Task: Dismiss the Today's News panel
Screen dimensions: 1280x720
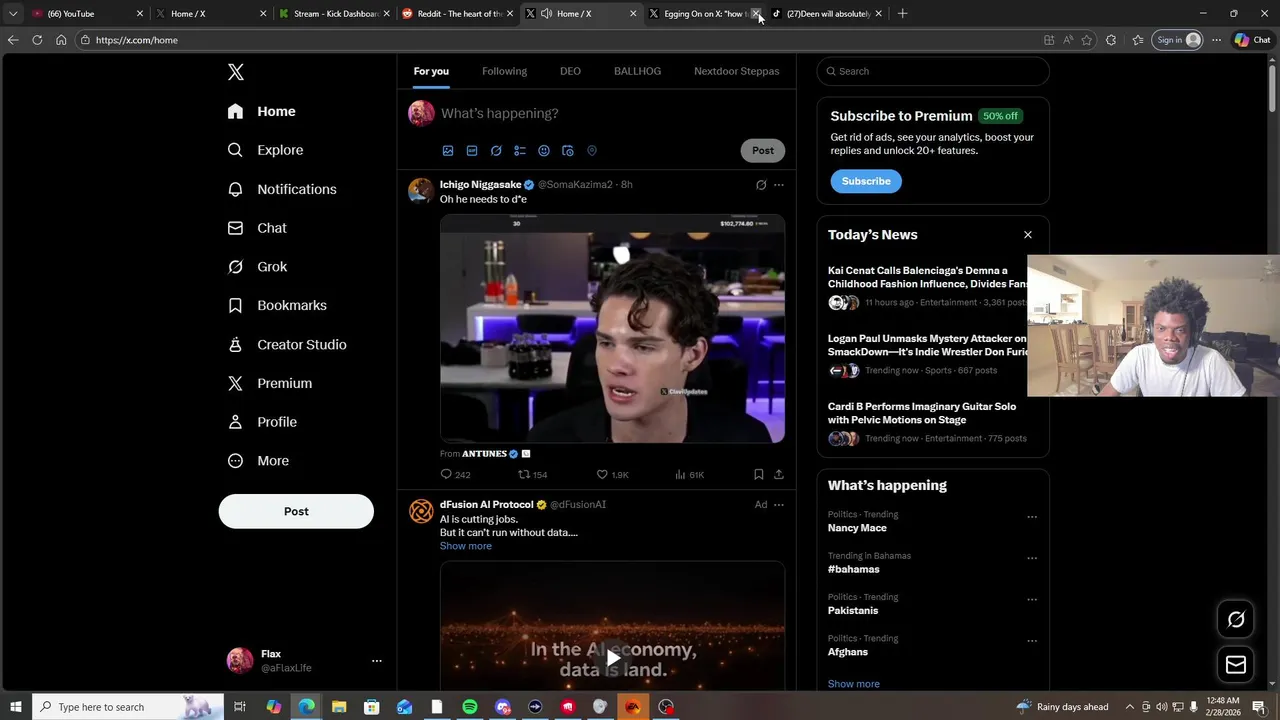Action: click(1027, 235)
